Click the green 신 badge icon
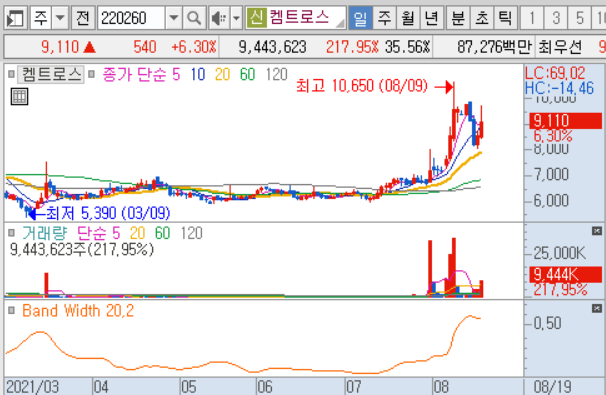The image size is (606, 395). (256, 18)
